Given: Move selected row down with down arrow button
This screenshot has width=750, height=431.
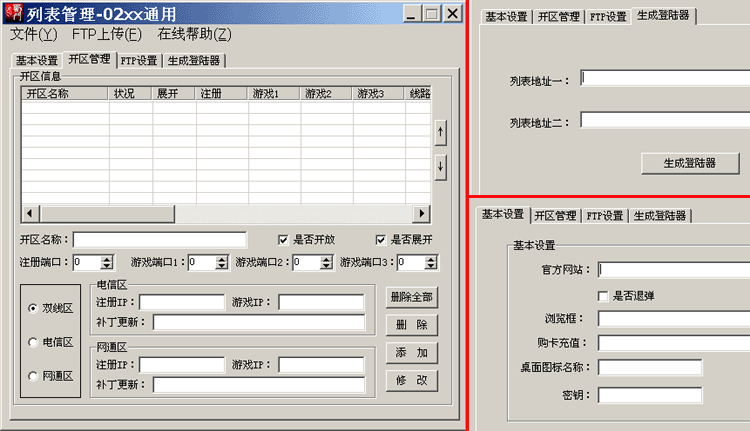Looking at the screenshot, I should [440, 167].
